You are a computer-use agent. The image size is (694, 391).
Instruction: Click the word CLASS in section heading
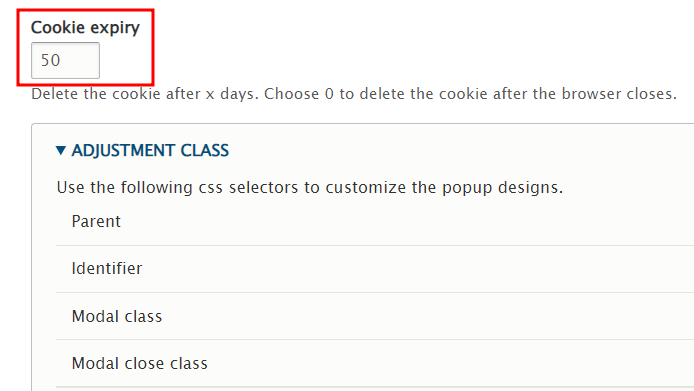click(x=204, y=151)
